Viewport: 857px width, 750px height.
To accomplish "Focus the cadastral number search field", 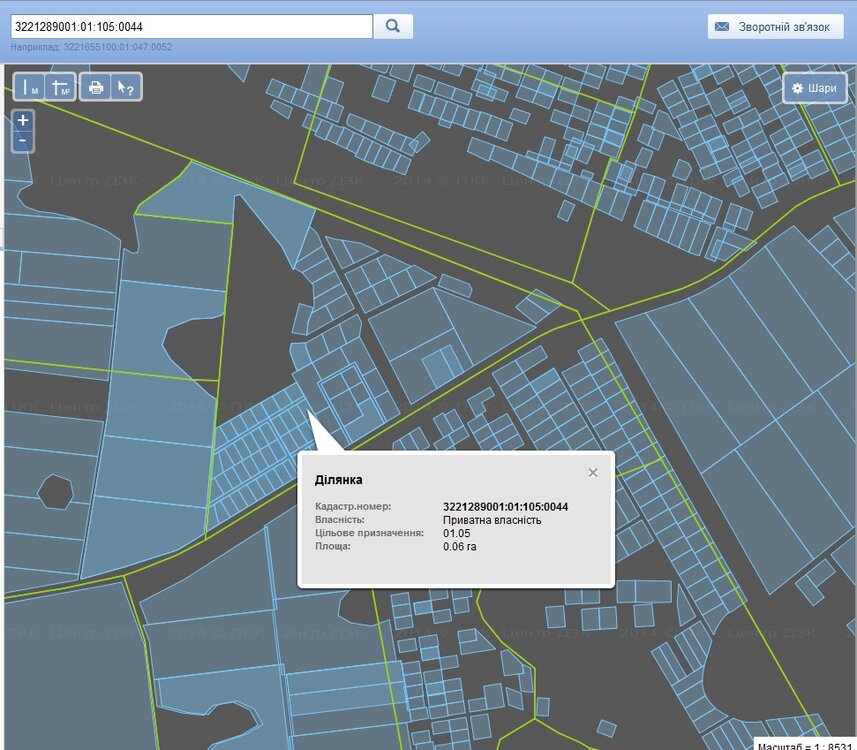I will pyautogui.click(x=190, y=26).
